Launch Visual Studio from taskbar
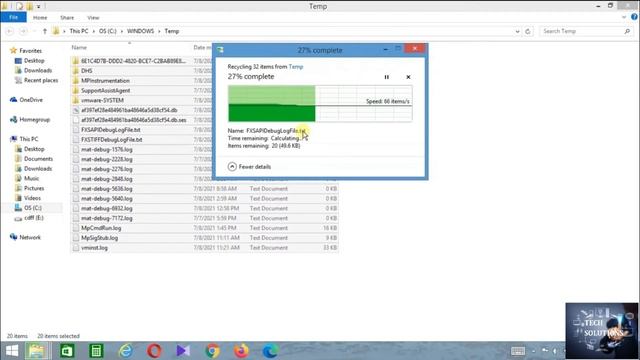 click(x=183, y=351)
